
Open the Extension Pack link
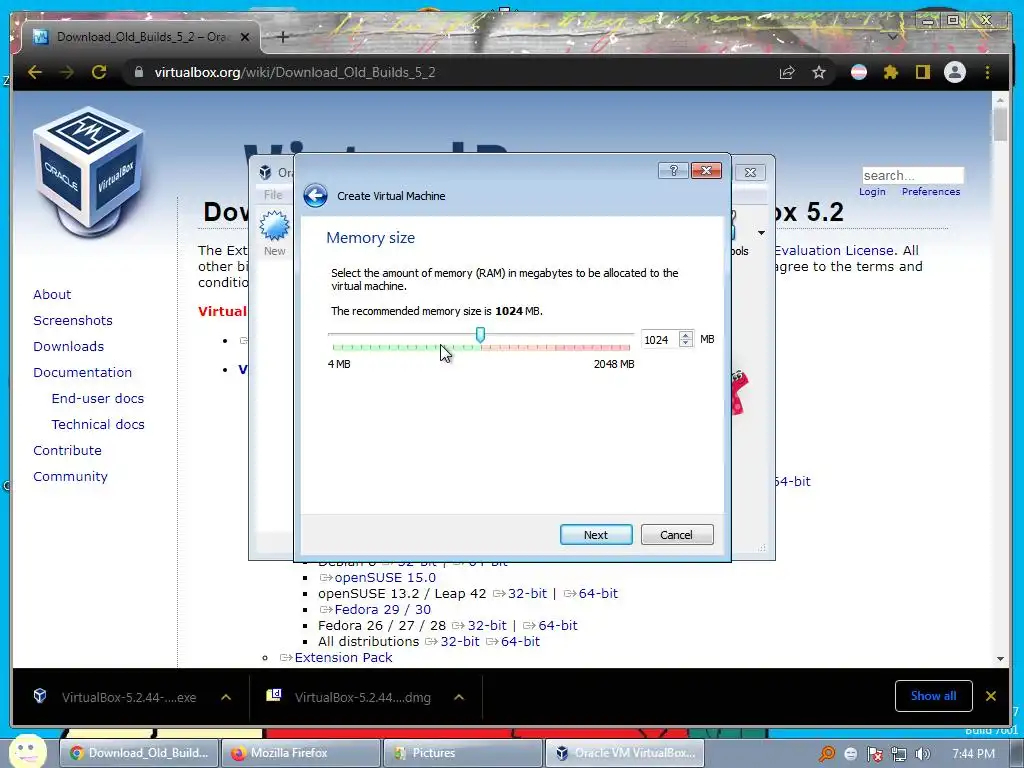343,658
